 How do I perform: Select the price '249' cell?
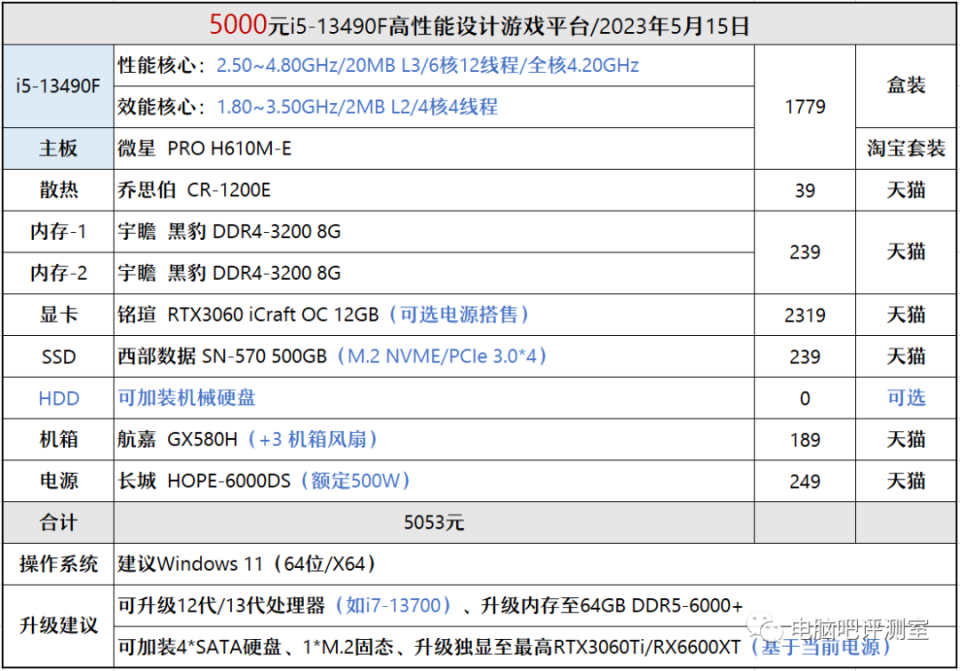[x=804, y=481]
